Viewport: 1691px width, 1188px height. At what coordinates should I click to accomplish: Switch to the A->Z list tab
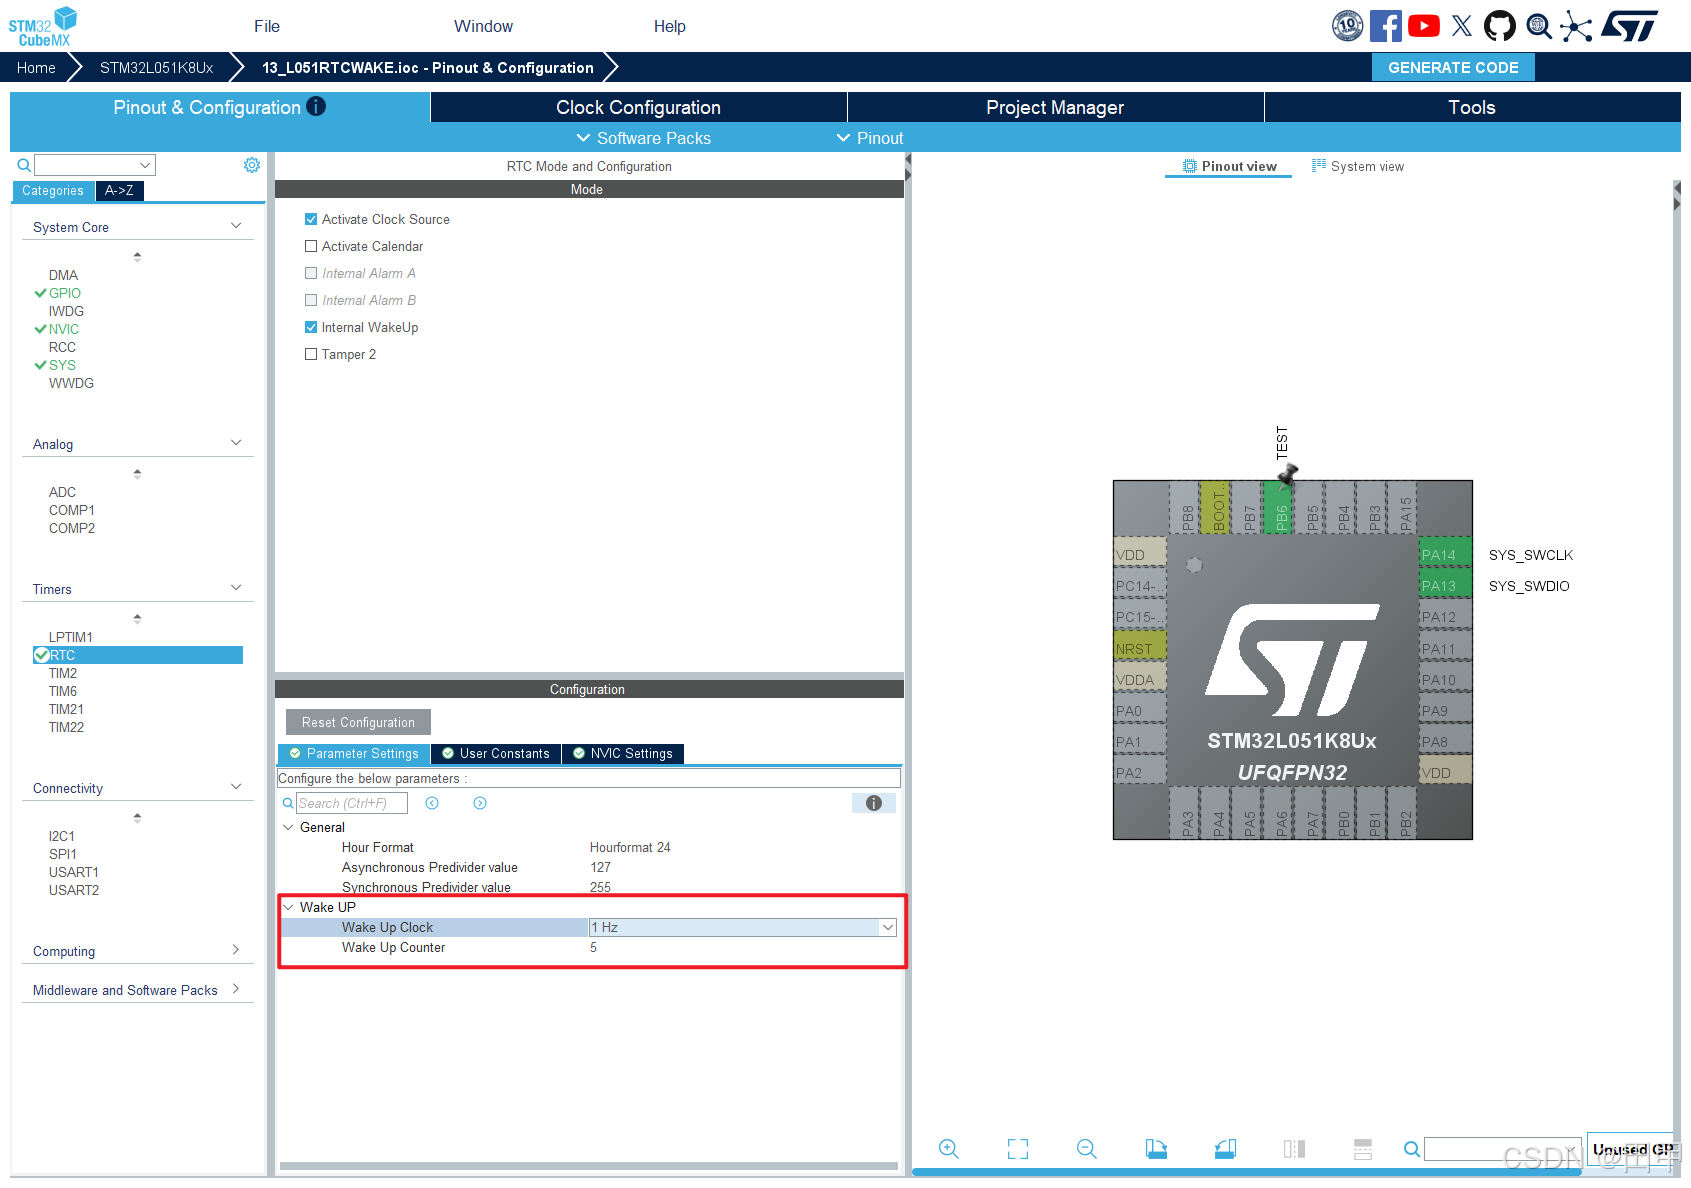[x=119, y=190]
